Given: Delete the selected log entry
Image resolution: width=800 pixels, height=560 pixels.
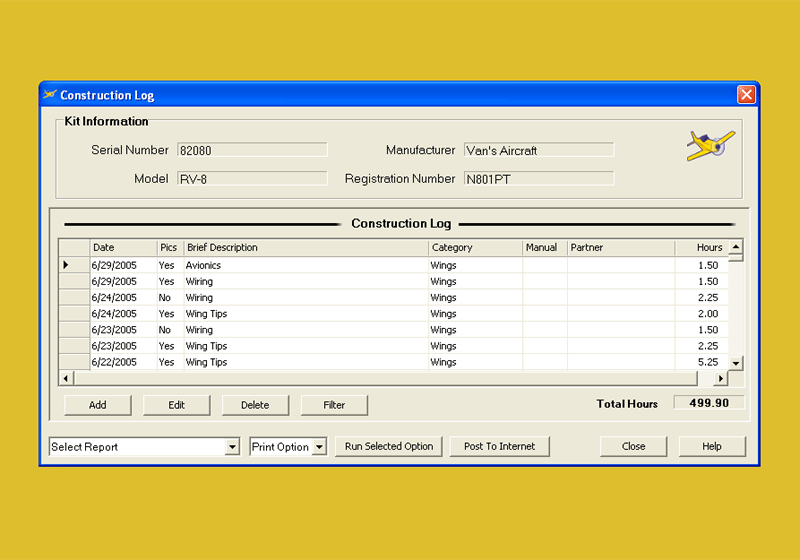Looking at the screenshot, I should click(255, 405).
